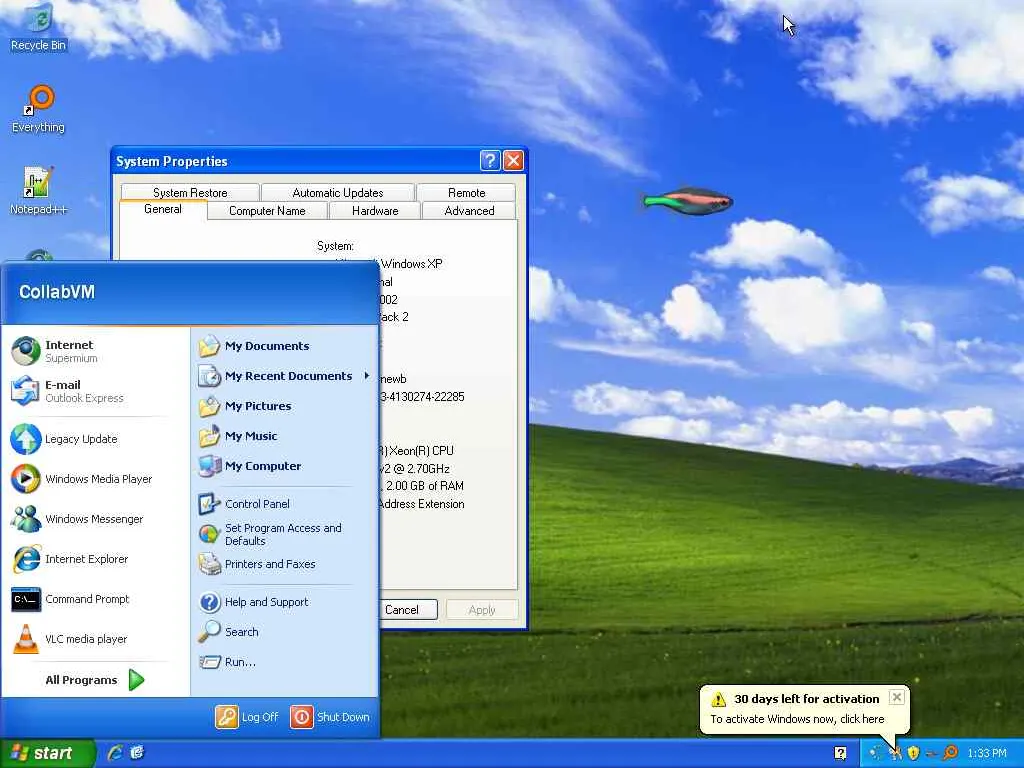1024x768 pixels.
Task: Click the Start button
Action: pyautogui.click(x=48, y=754)
